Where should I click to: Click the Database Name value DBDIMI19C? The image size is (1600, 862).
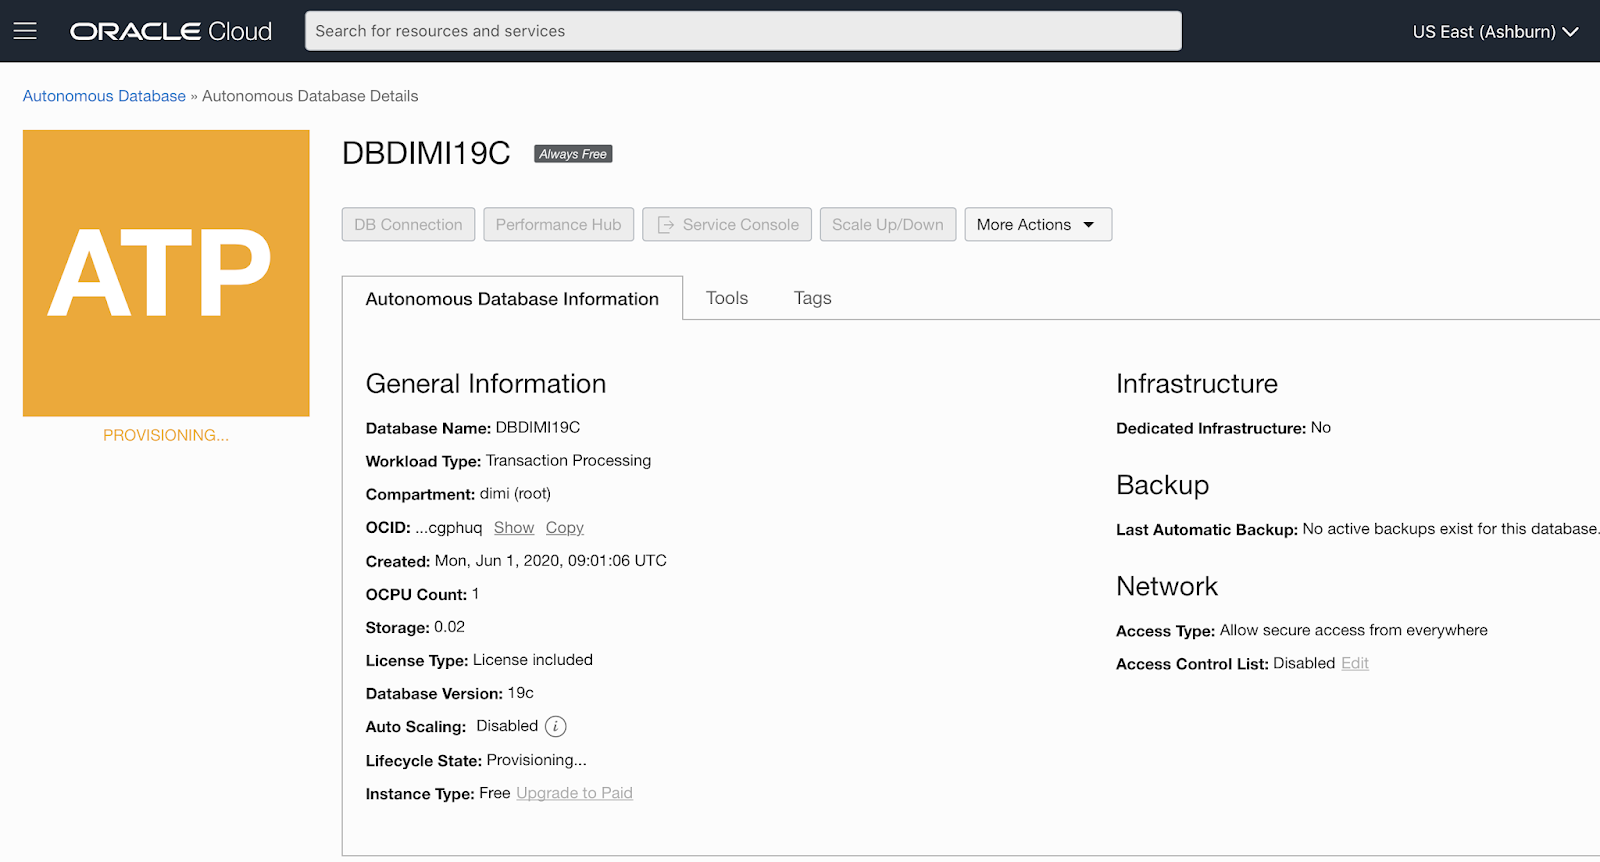(538, 427)
